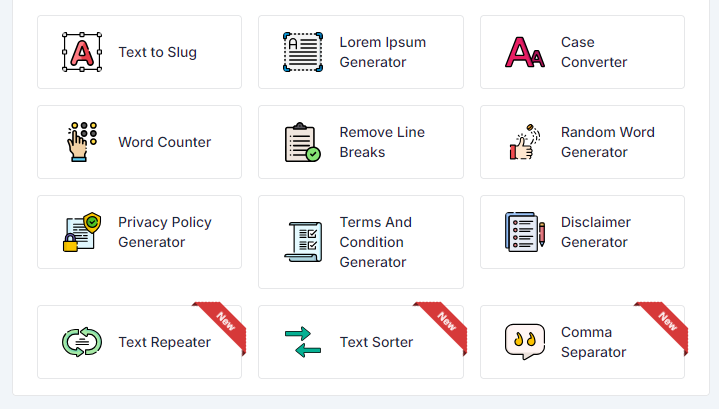The width and height of the screenshot is (719, 409).
Task: Click the Terms And Condition Generator icon
Action: [x=303, y=242]
